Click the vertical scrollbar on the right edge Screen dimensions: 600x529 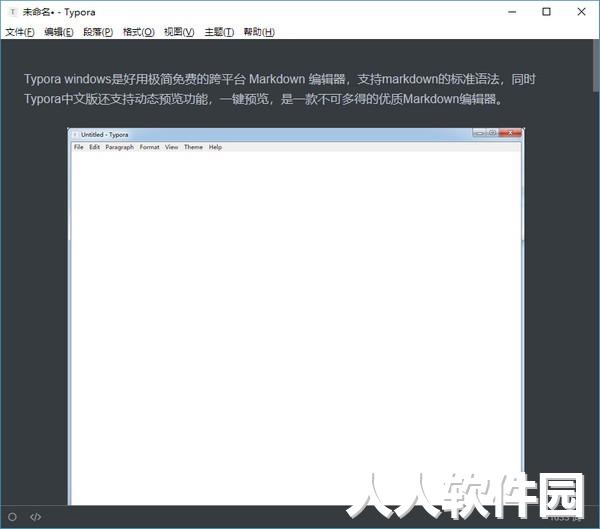click(x=596, y=65)
